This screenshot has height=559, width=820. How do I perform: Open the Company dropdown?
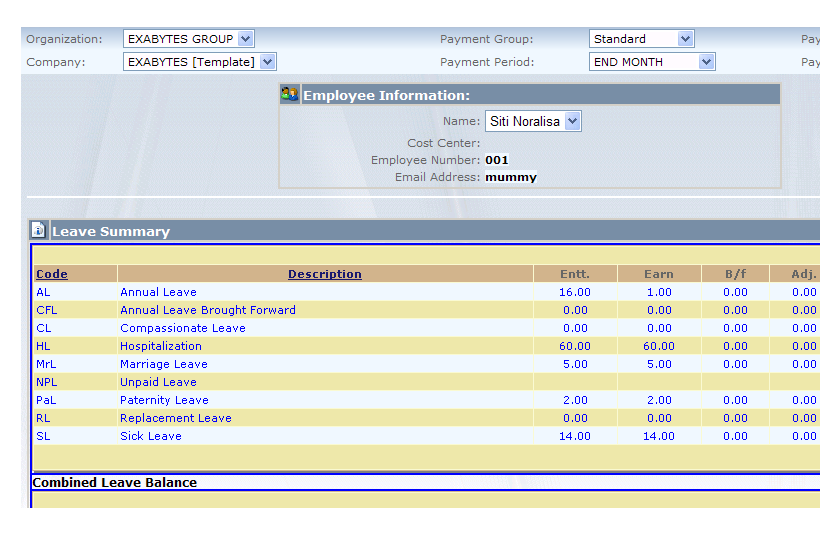198,62
